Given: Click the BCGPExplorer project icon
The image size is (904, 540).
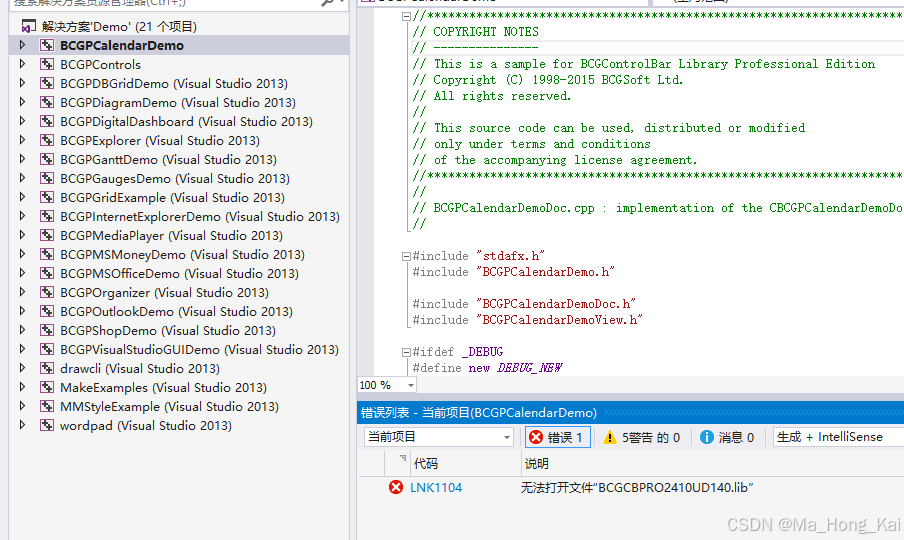Looking at the screenshot, I should coord(47,140).
